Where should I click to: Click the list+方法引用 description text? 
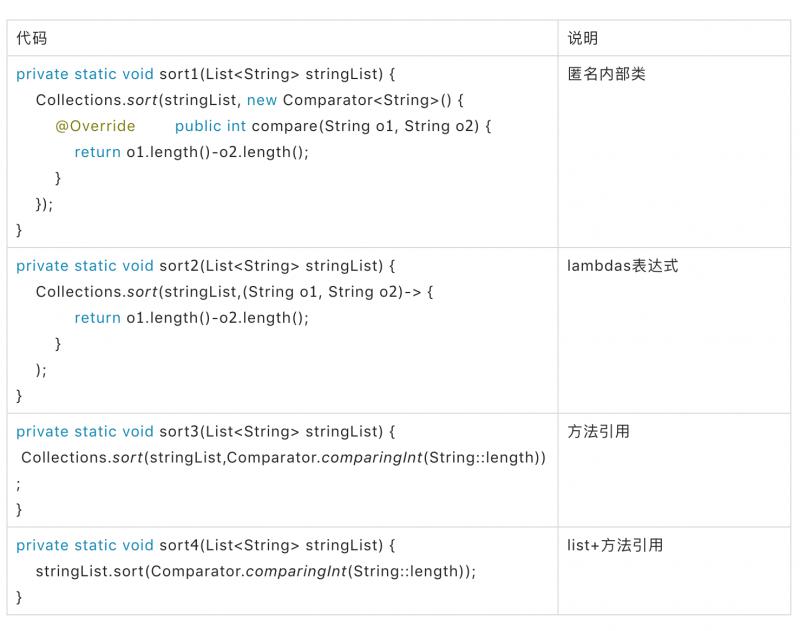click(615, 545)
